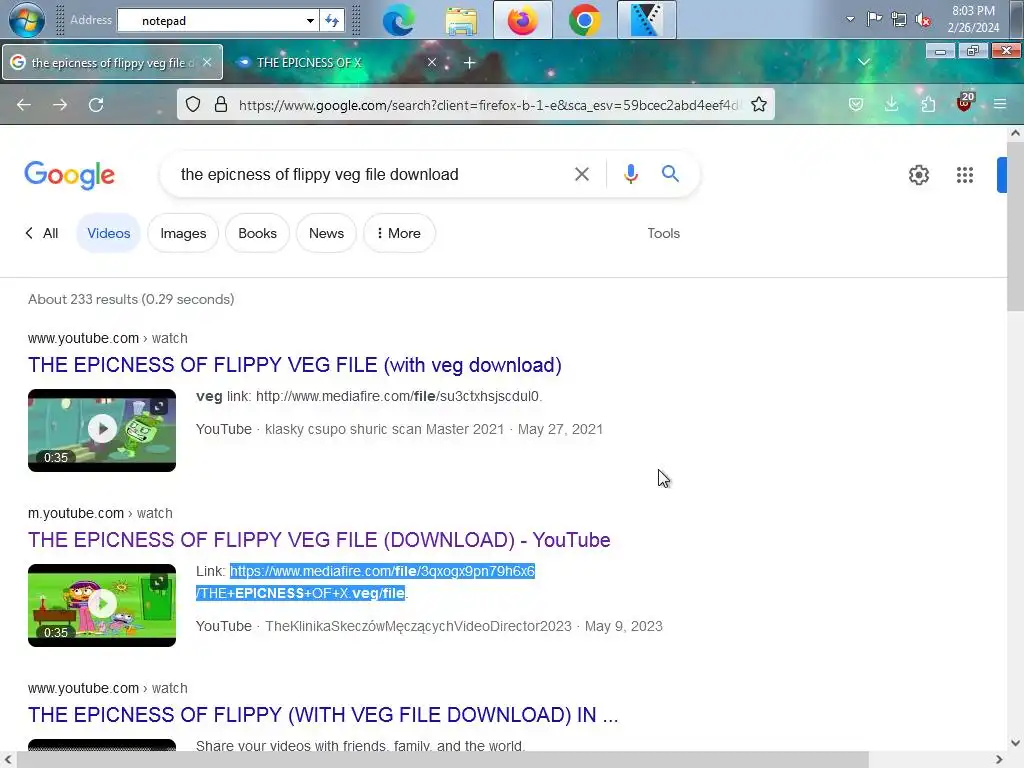This screenshot has width=1024, height=768.
Task: Go back one page in Firefox
Action: click(x=24, y=104)
